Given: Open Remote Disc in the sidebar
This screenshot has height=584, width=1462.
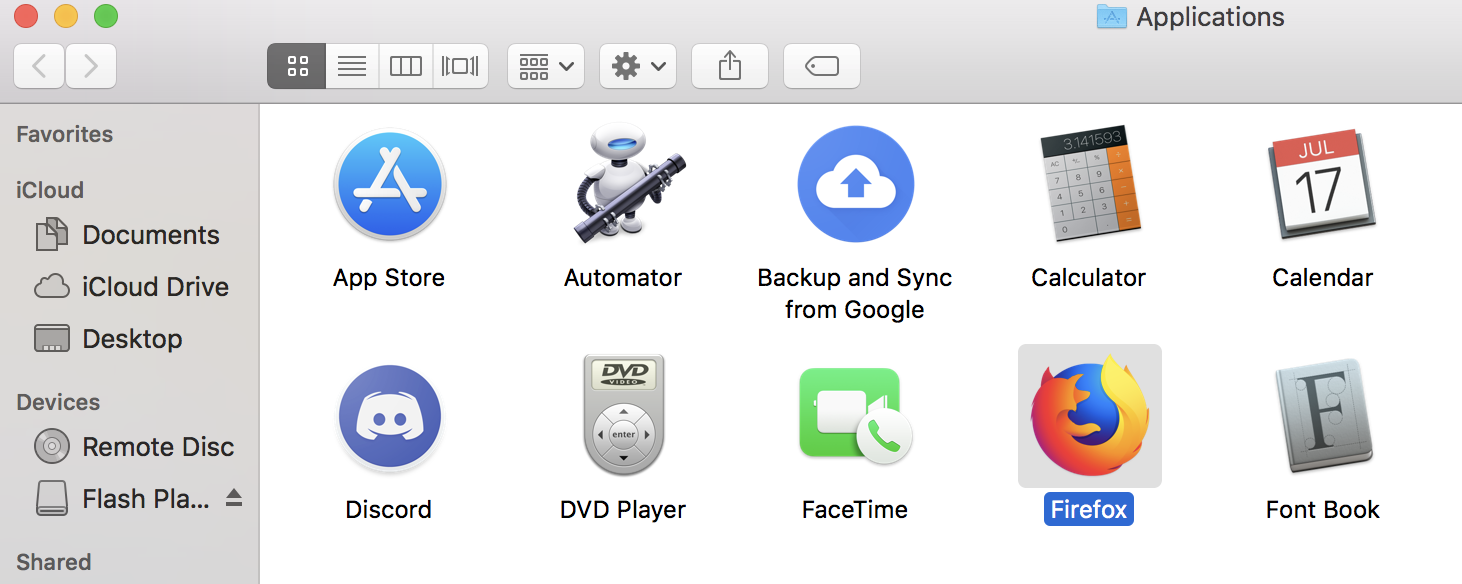Looking at the screenshot, I should click(134, 447).
